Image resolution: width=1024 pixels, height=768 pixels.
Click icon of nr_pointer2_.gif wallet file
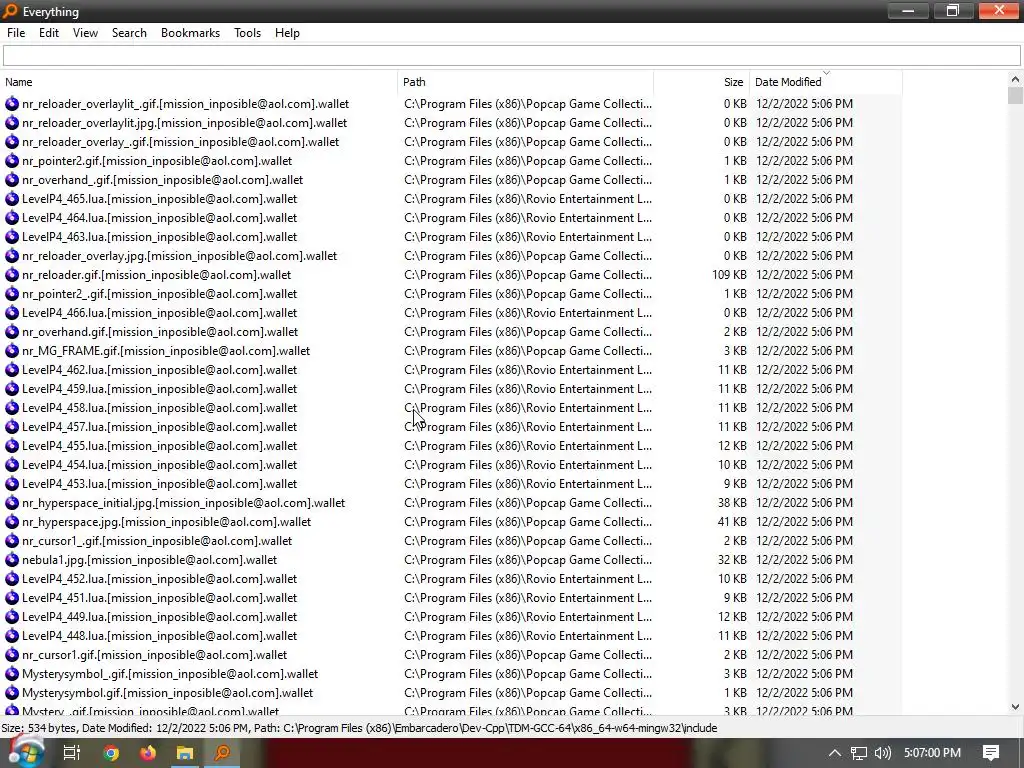[x=12, y=294]
